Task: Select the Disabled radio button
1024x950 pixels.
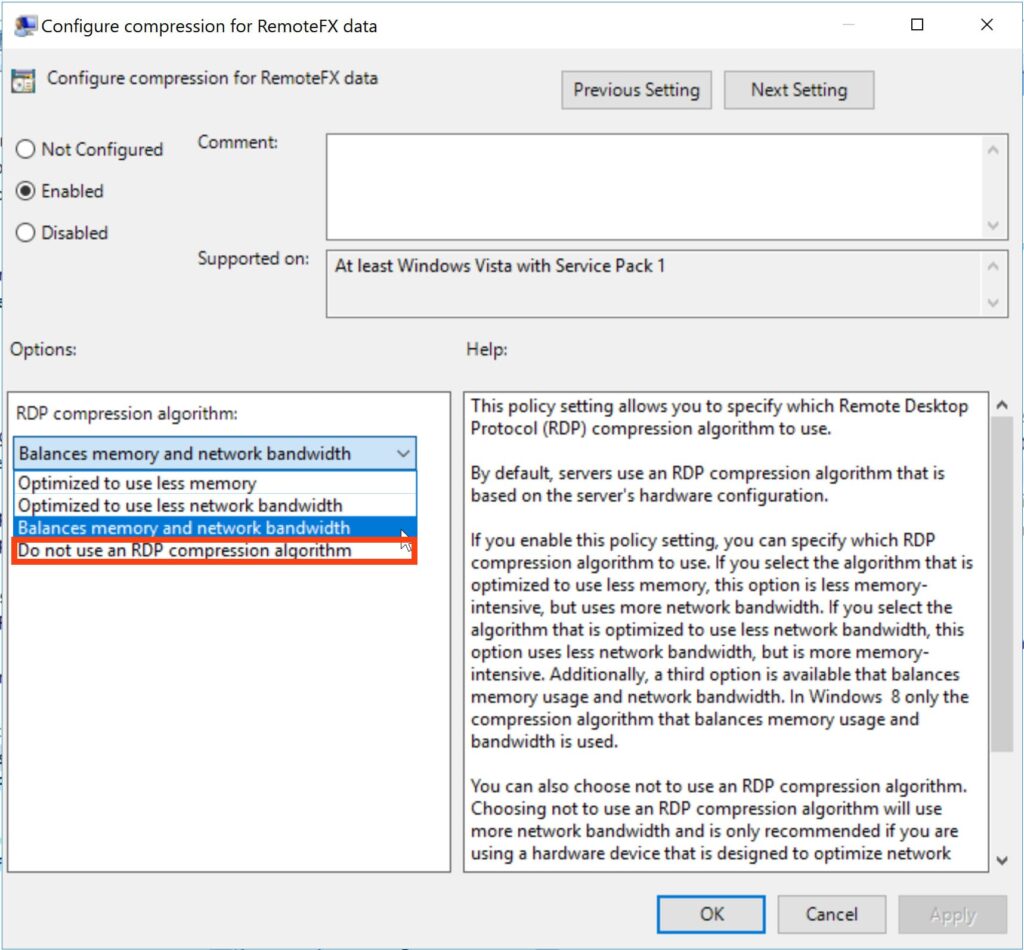Action: (26, 233)
